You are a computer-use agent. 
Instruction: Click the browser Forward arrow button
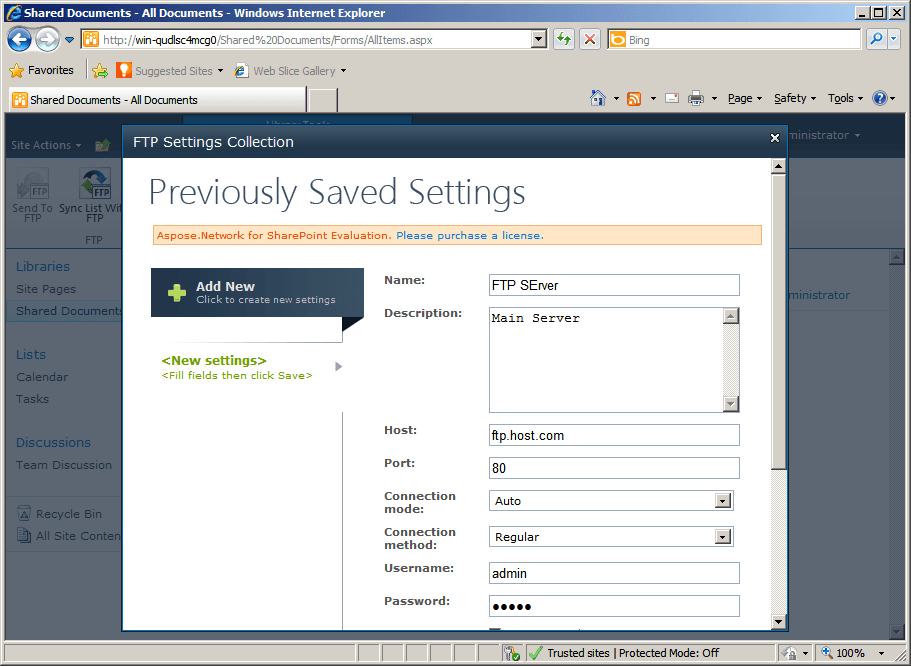[x=47, y=40]
